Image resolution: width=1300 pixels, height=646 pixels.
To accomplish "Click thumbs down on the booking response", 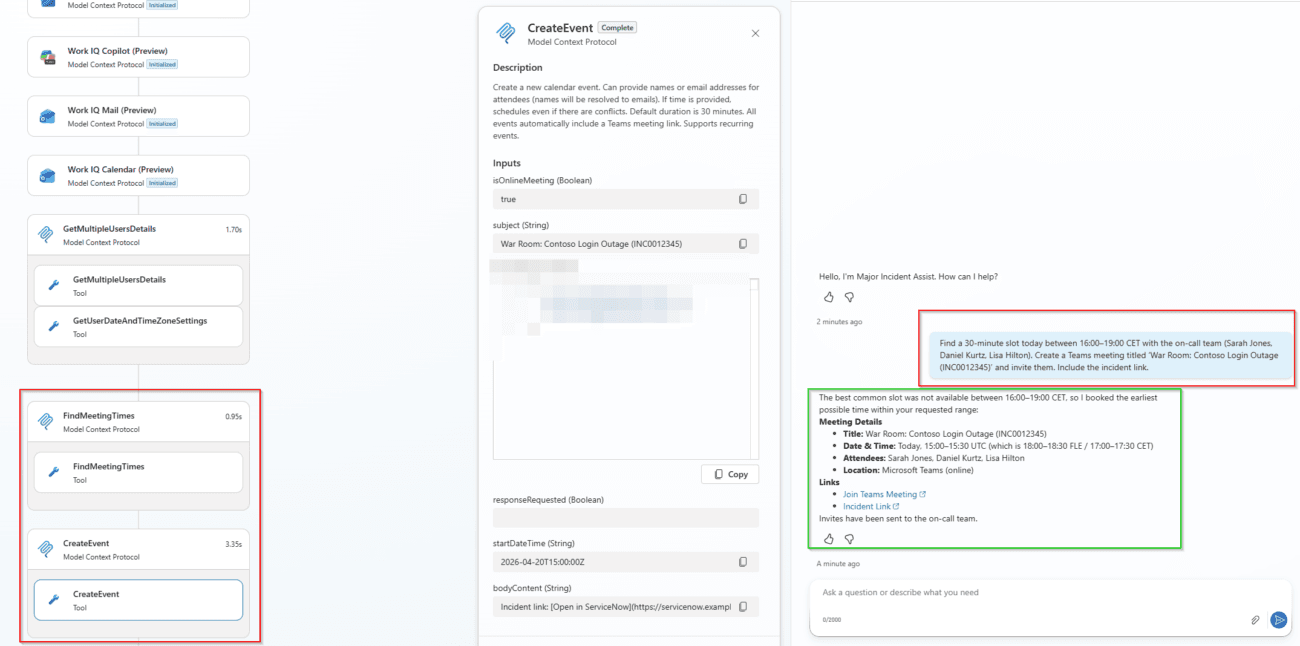I will (x=849, y=539).
